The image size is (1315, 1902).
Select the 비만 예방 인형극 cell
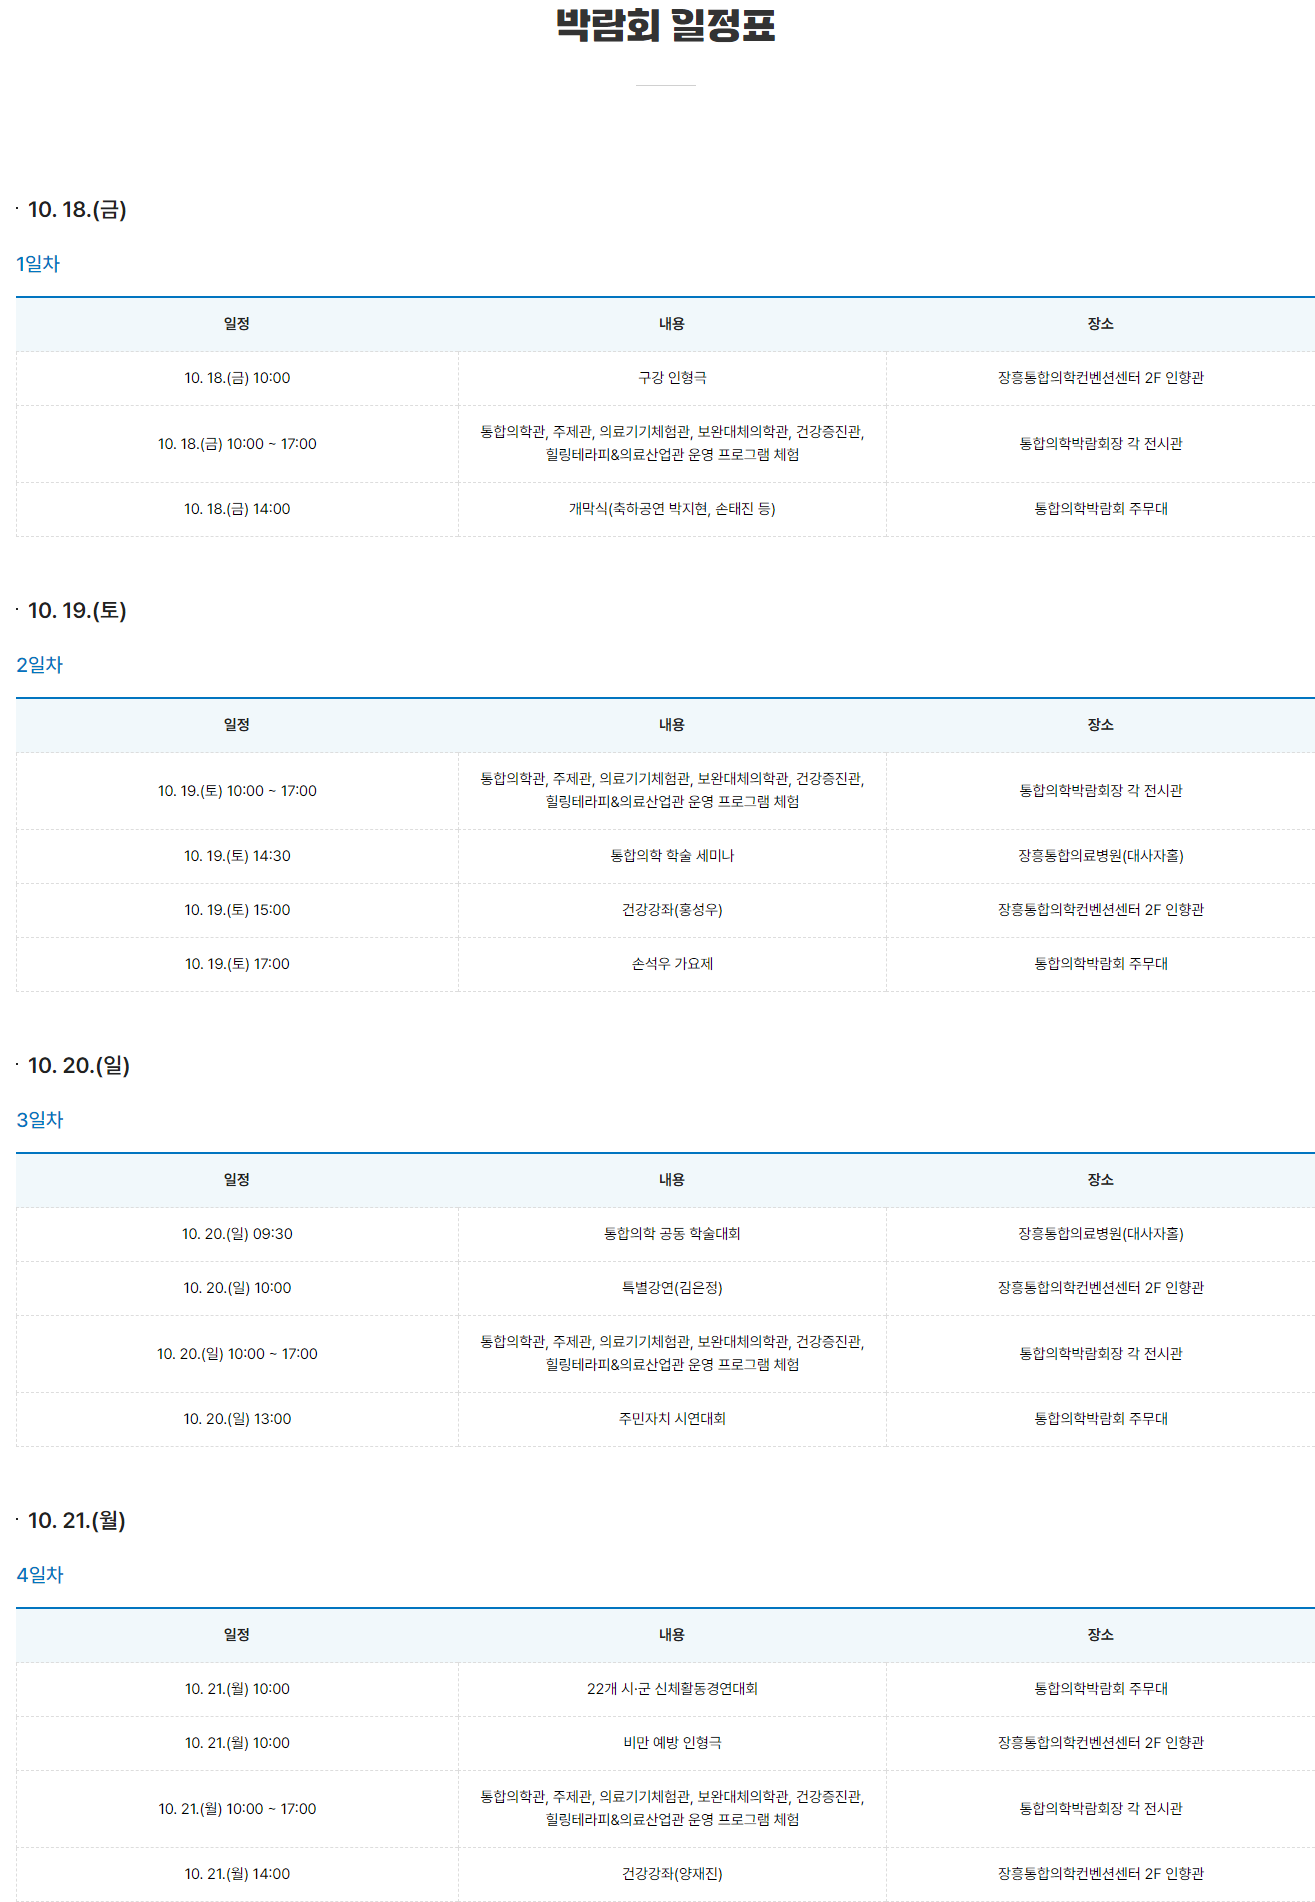click(672, 1743)
